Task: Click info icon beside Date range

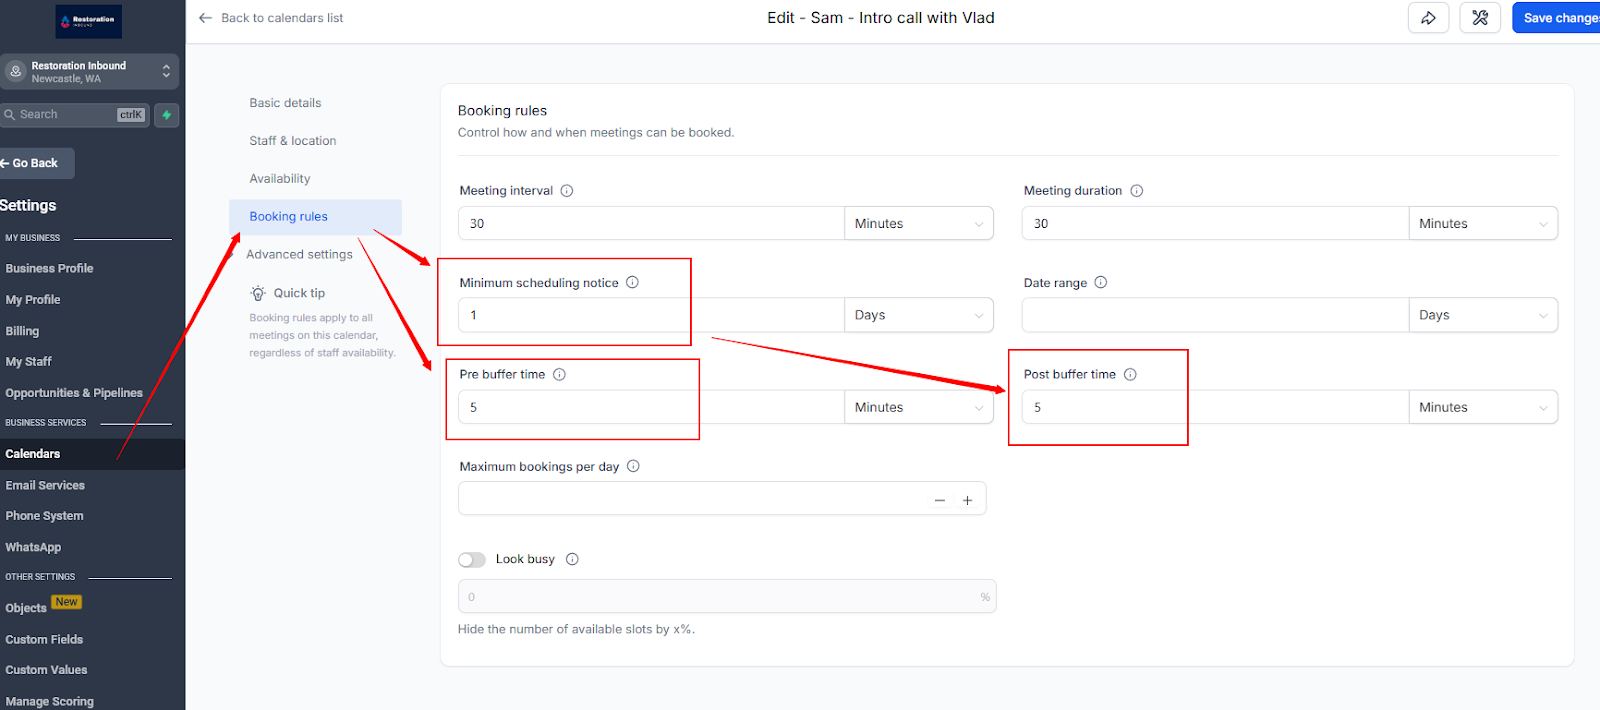Action: click(1101, 283)
